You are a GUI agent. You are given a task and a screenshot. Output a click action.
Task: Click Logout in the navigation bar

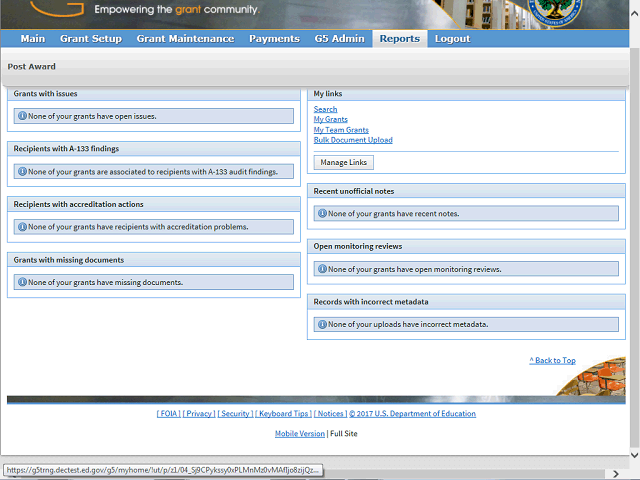coord(452,39)
